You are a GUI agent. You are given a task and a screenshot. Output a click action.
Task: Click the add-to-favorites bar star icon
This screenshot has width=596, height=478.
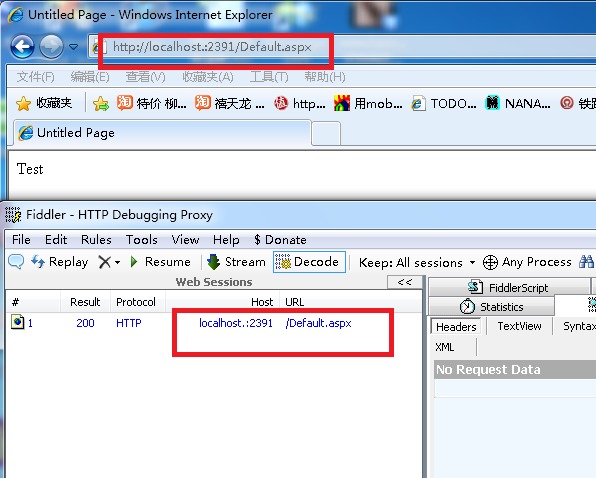[x=101, y=103]
